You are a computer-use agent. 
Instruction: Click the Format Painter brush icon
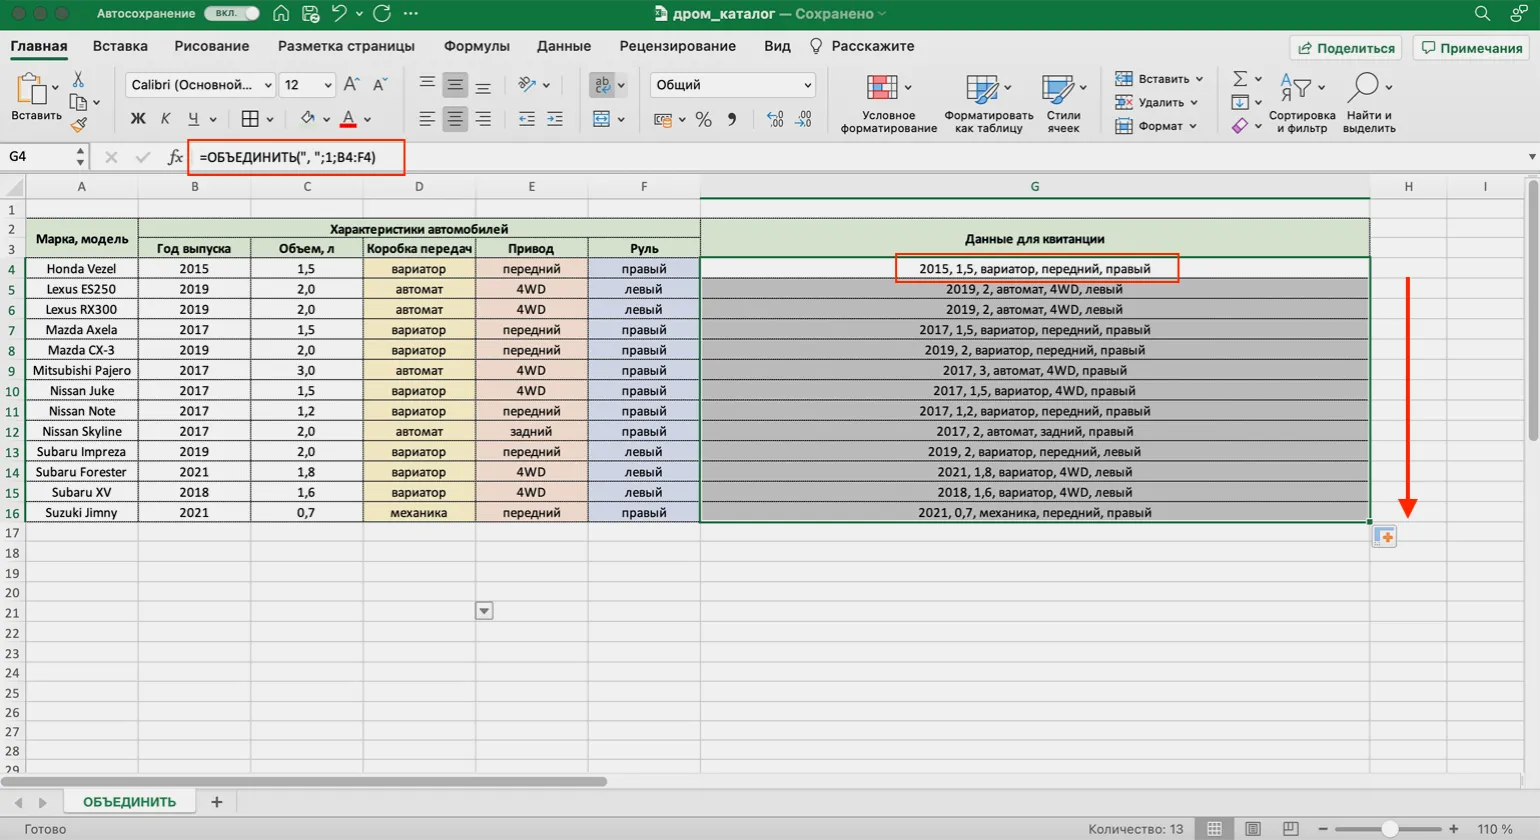click(x=78, y=125)
